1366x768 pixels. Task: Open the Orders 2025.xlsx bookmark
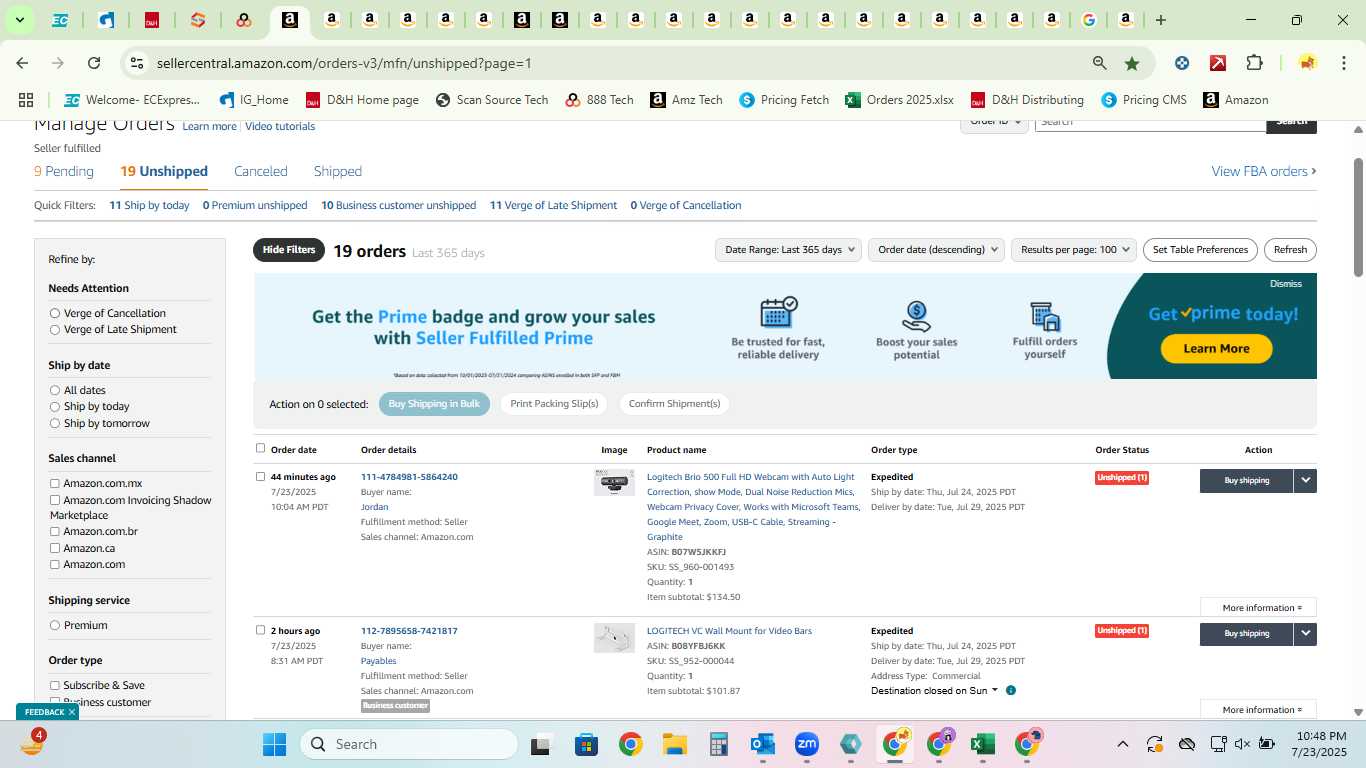899,100
